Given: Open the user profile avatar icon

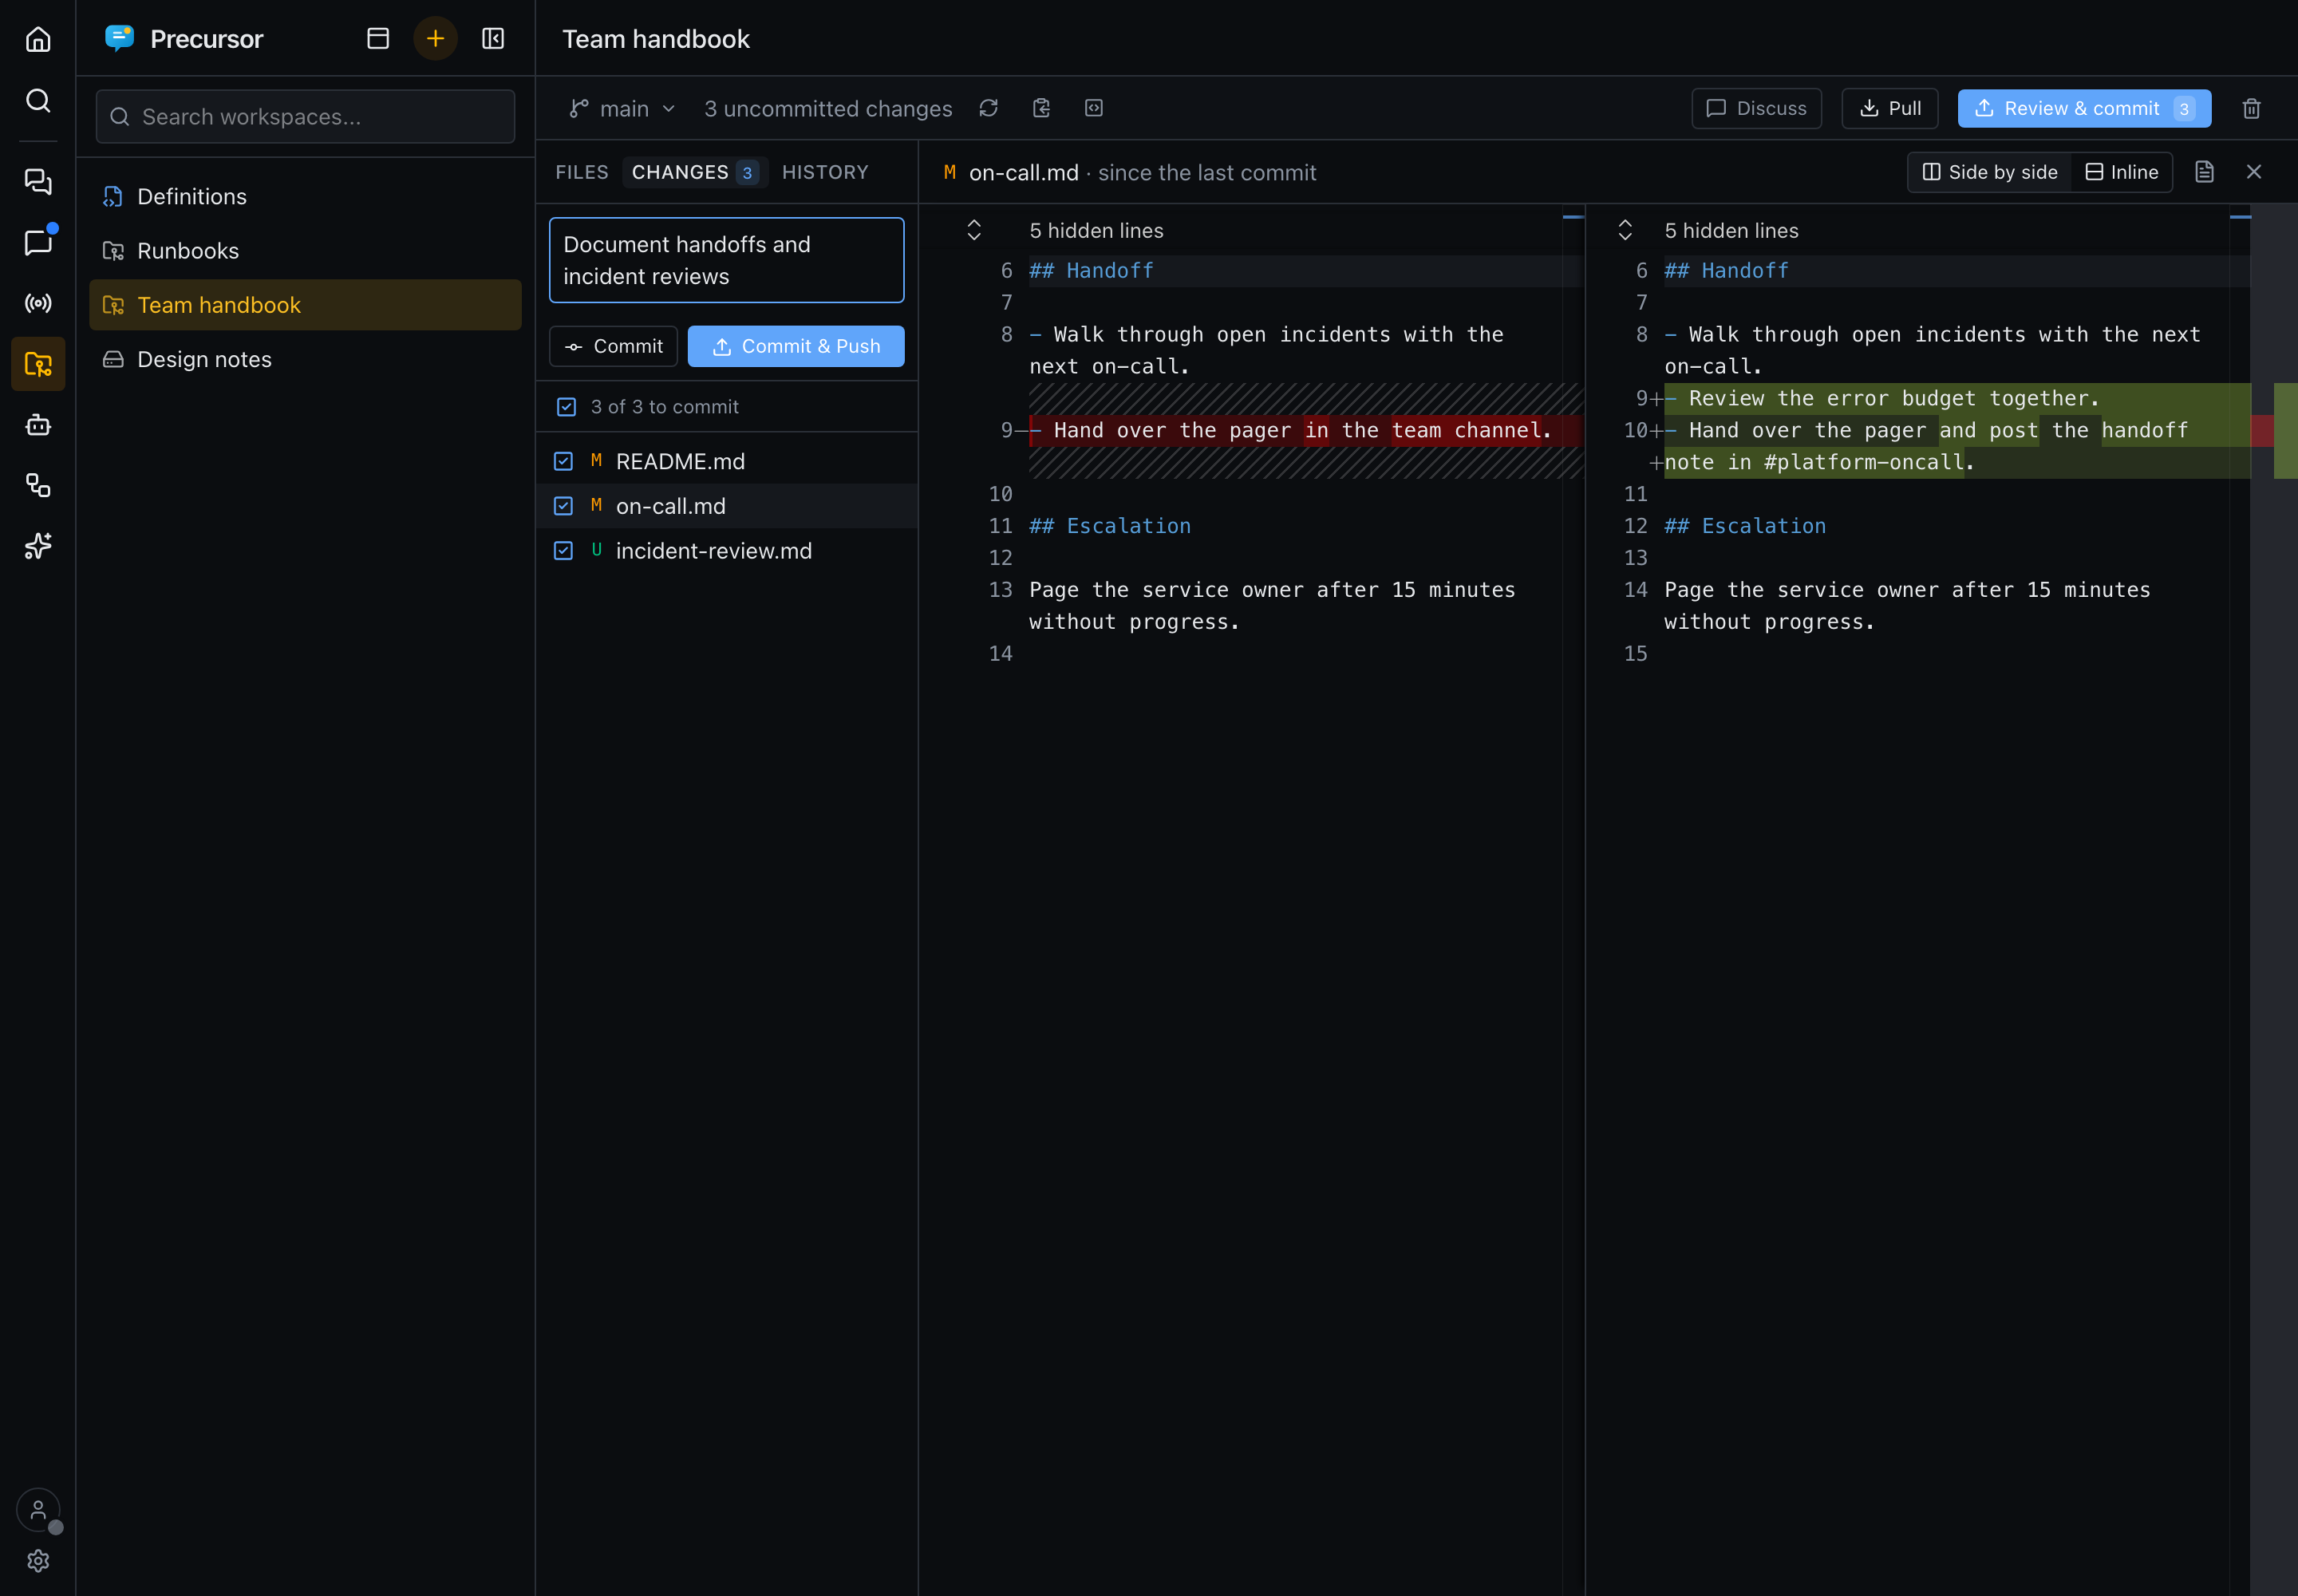Looking at the screenshot, I should pos(38,1510).
